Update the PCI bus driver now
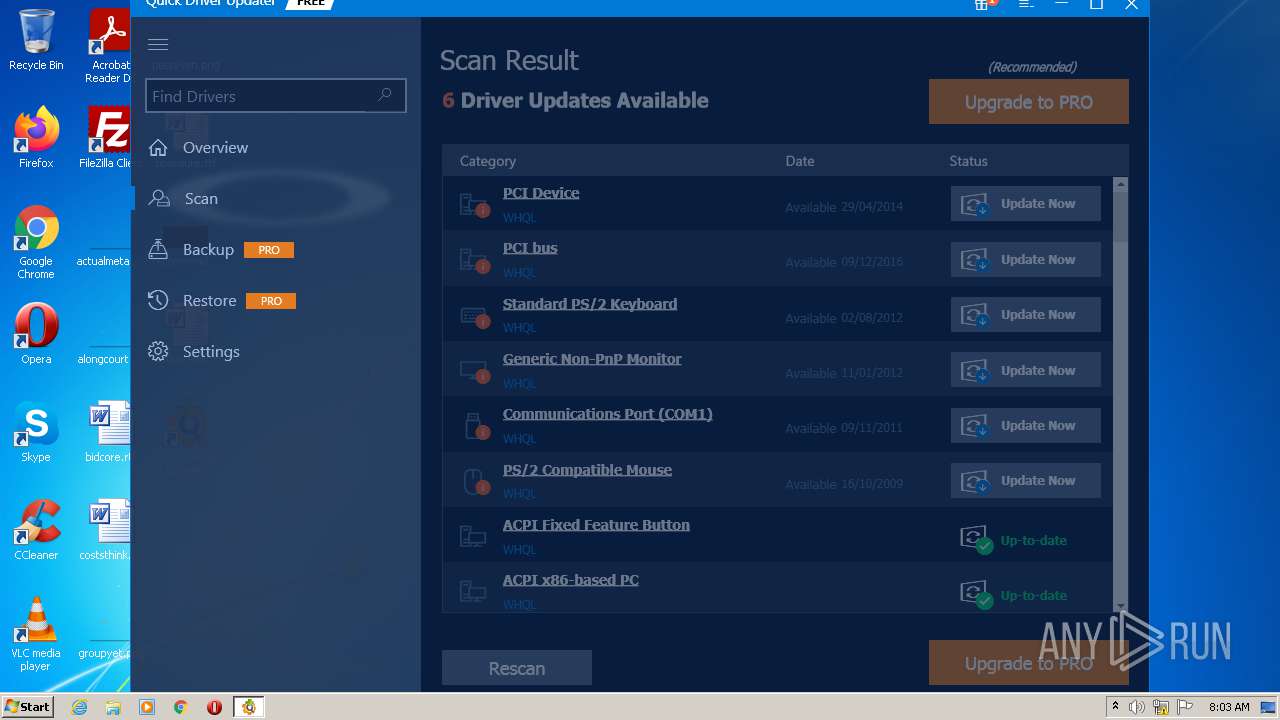 click(1026, 259)
